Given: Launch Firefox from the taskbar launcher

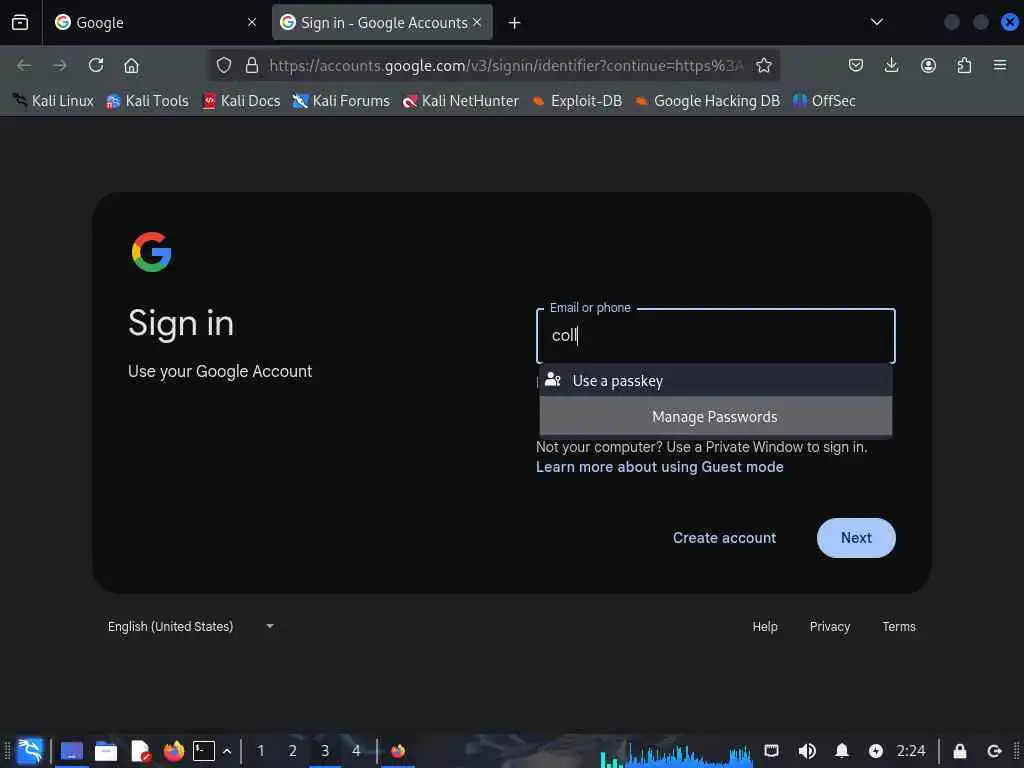Looking at the screenshot, I should [174, 751].
